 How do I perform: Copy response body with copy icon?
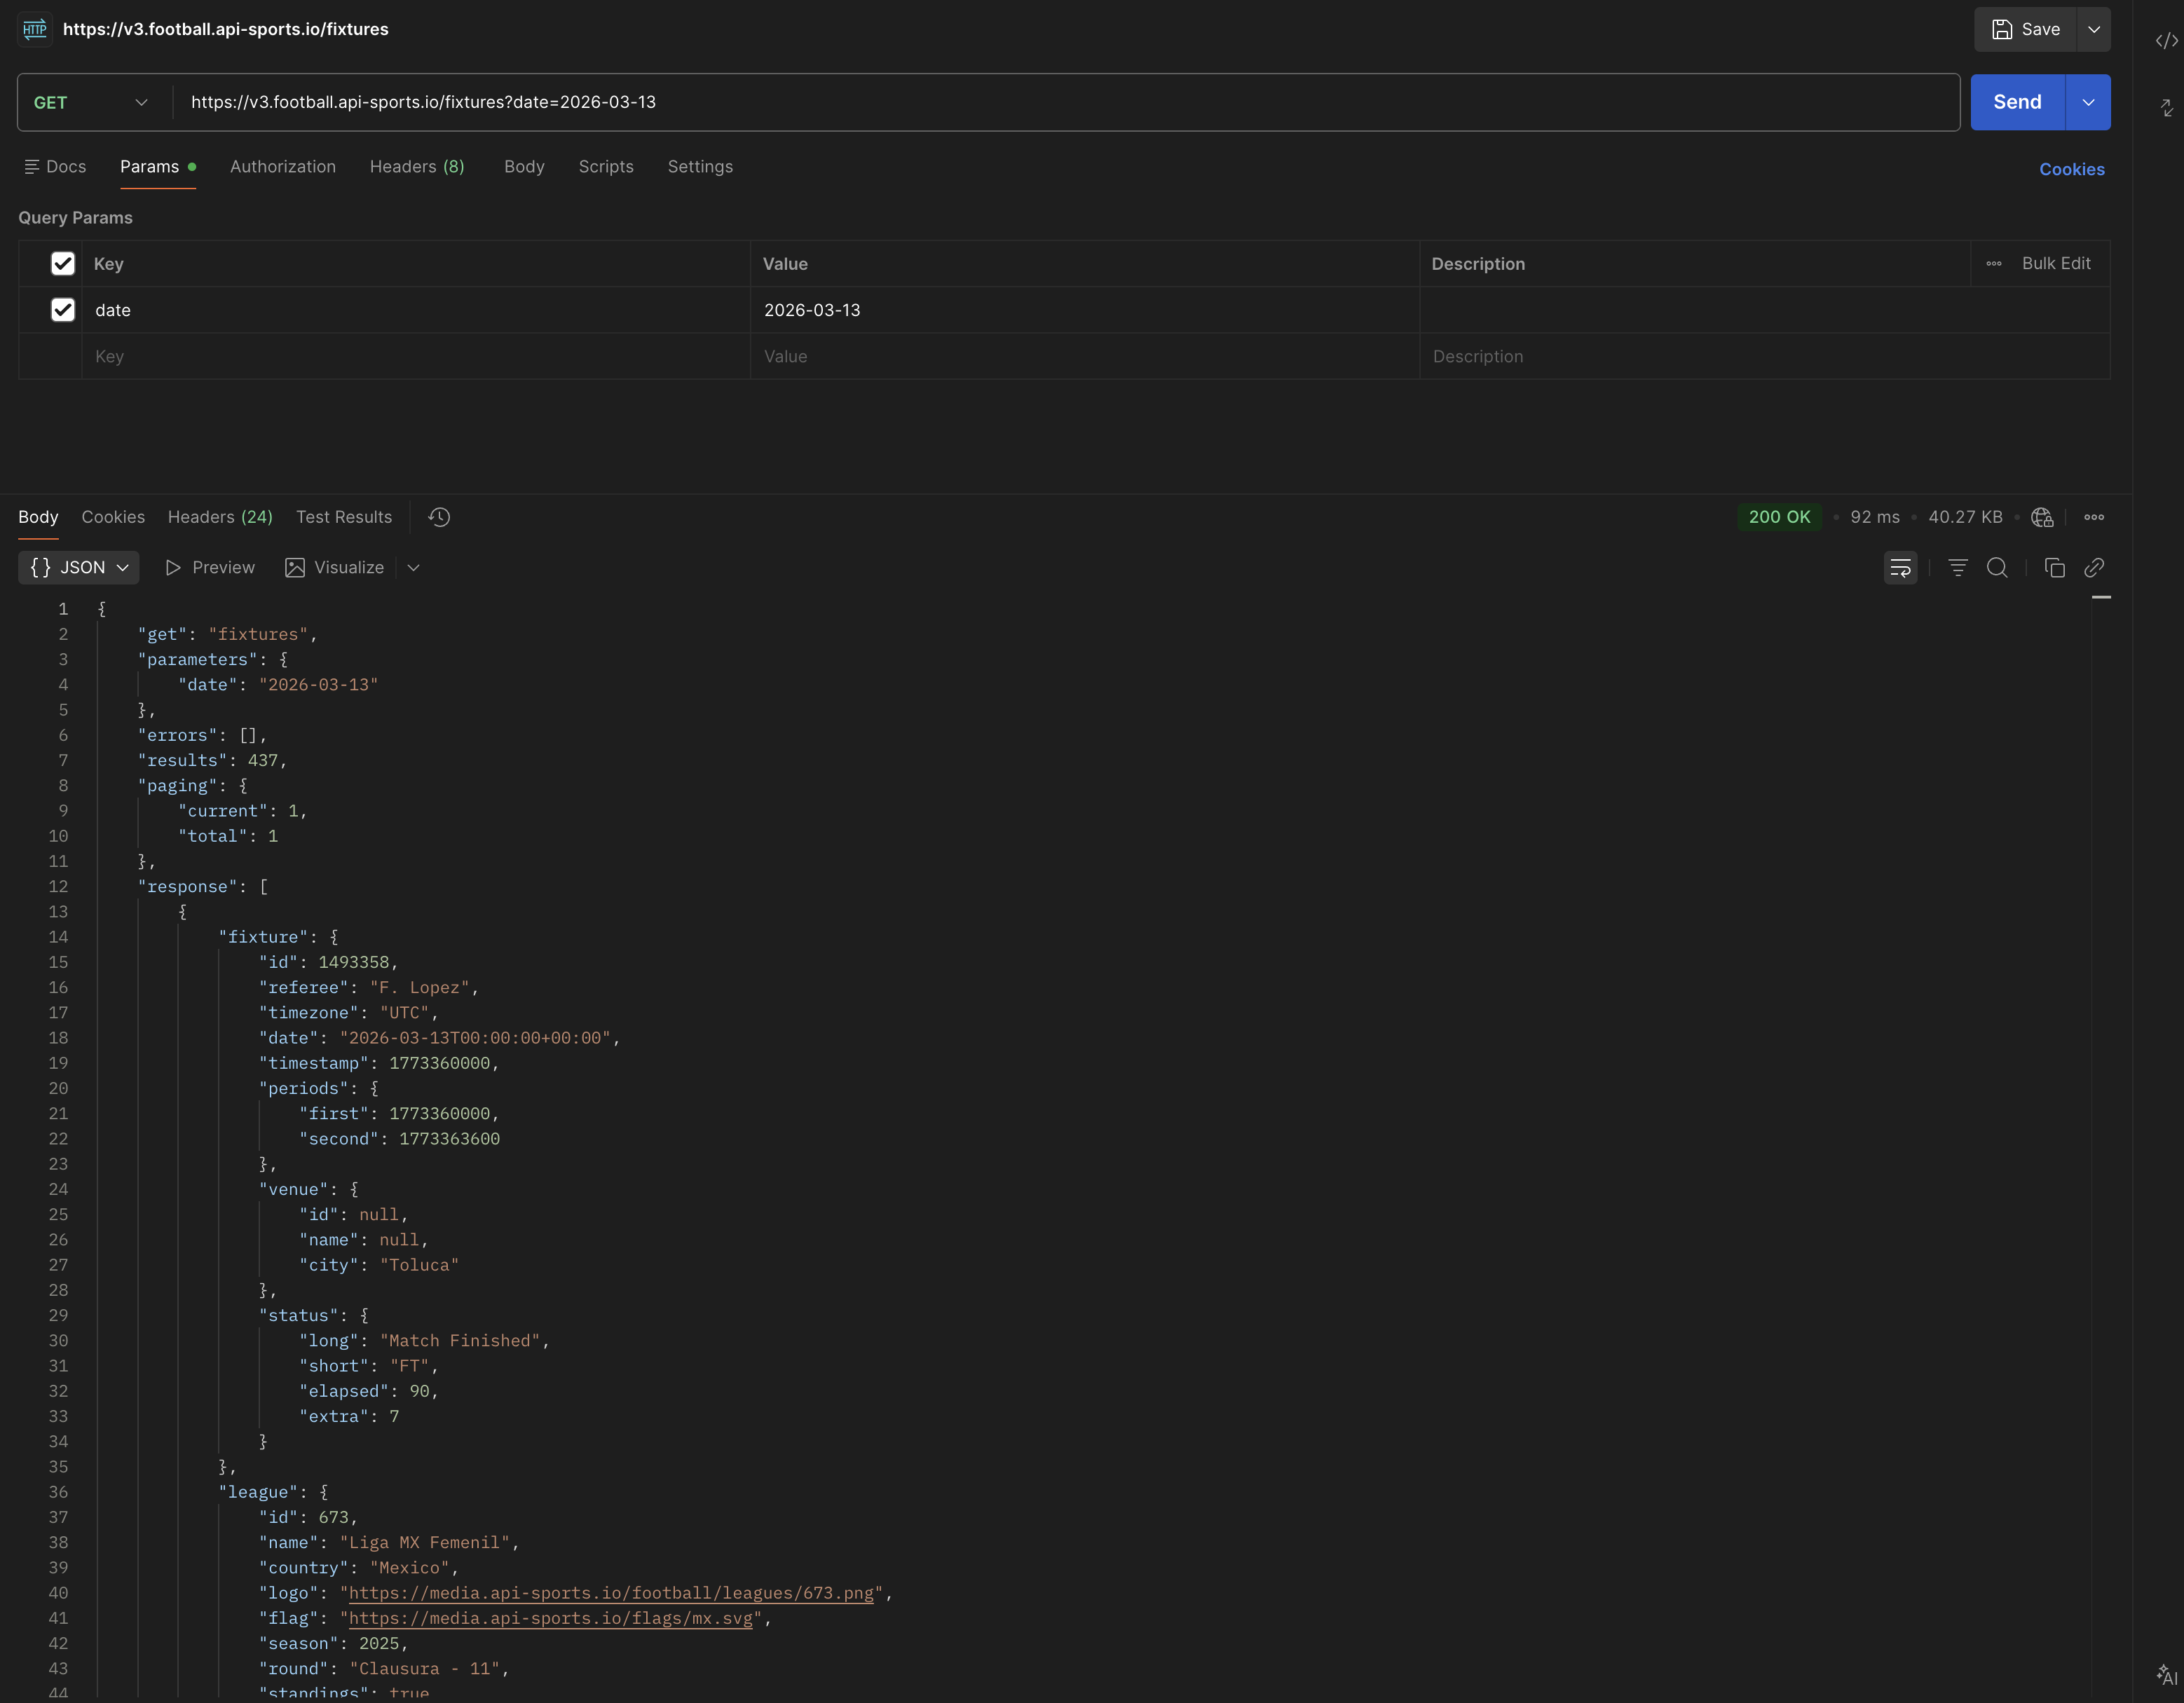click(2054, 568)
